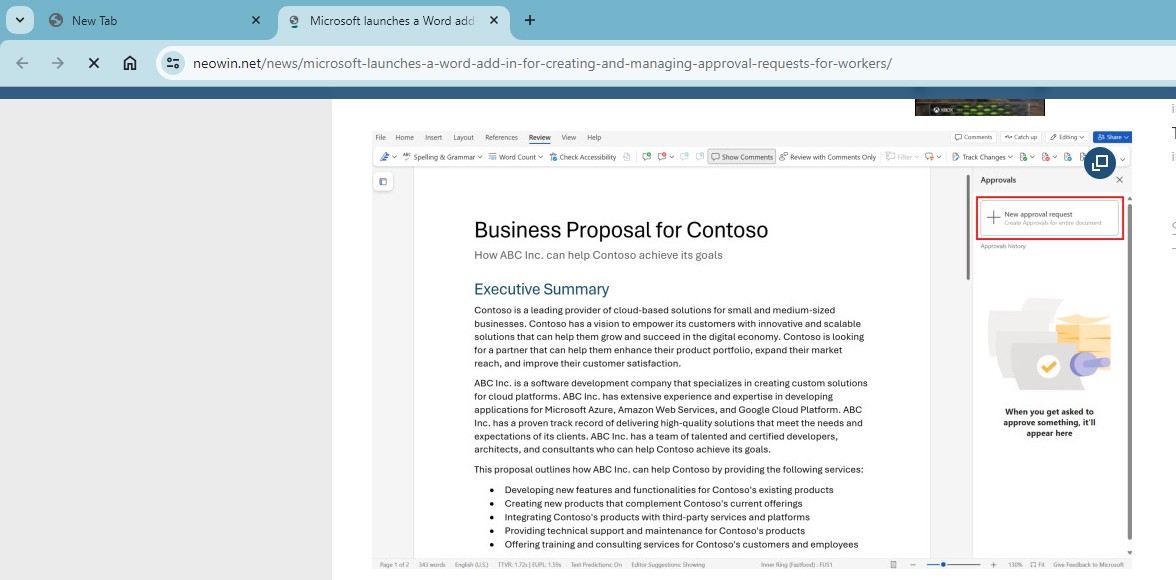
Task: Toggle the navigation pane icon left of document
Action: tap(382, 182)
